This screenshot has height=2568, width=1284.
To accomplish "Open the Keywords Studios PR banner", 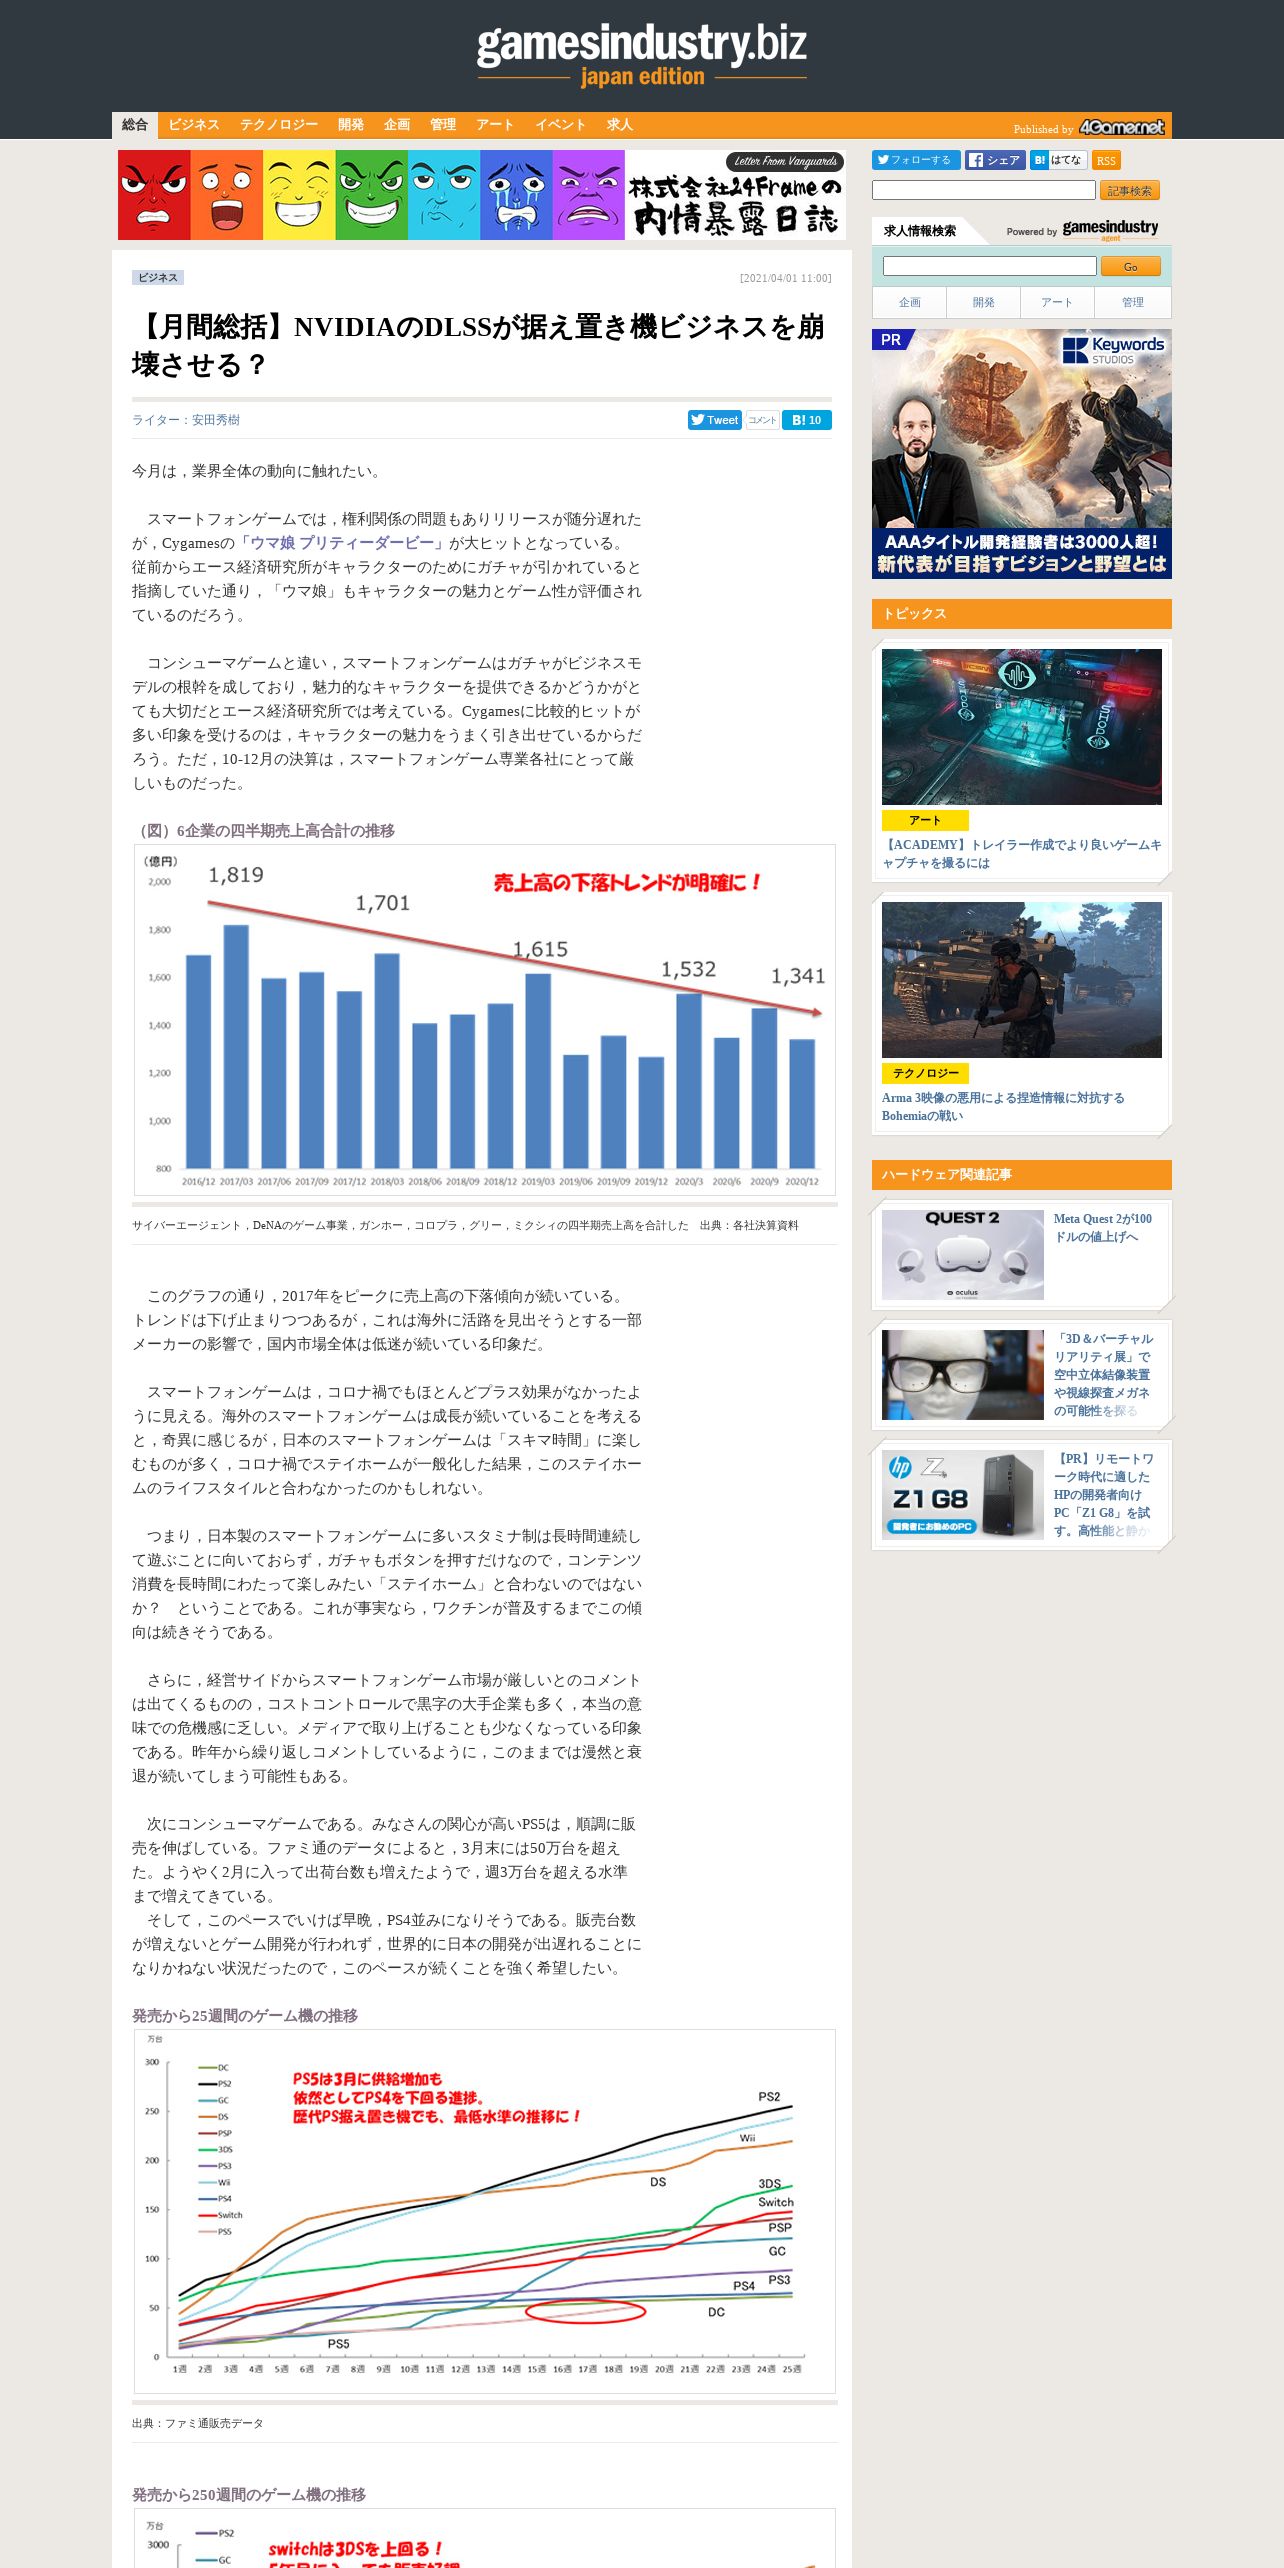I will tap(1021, 454).
